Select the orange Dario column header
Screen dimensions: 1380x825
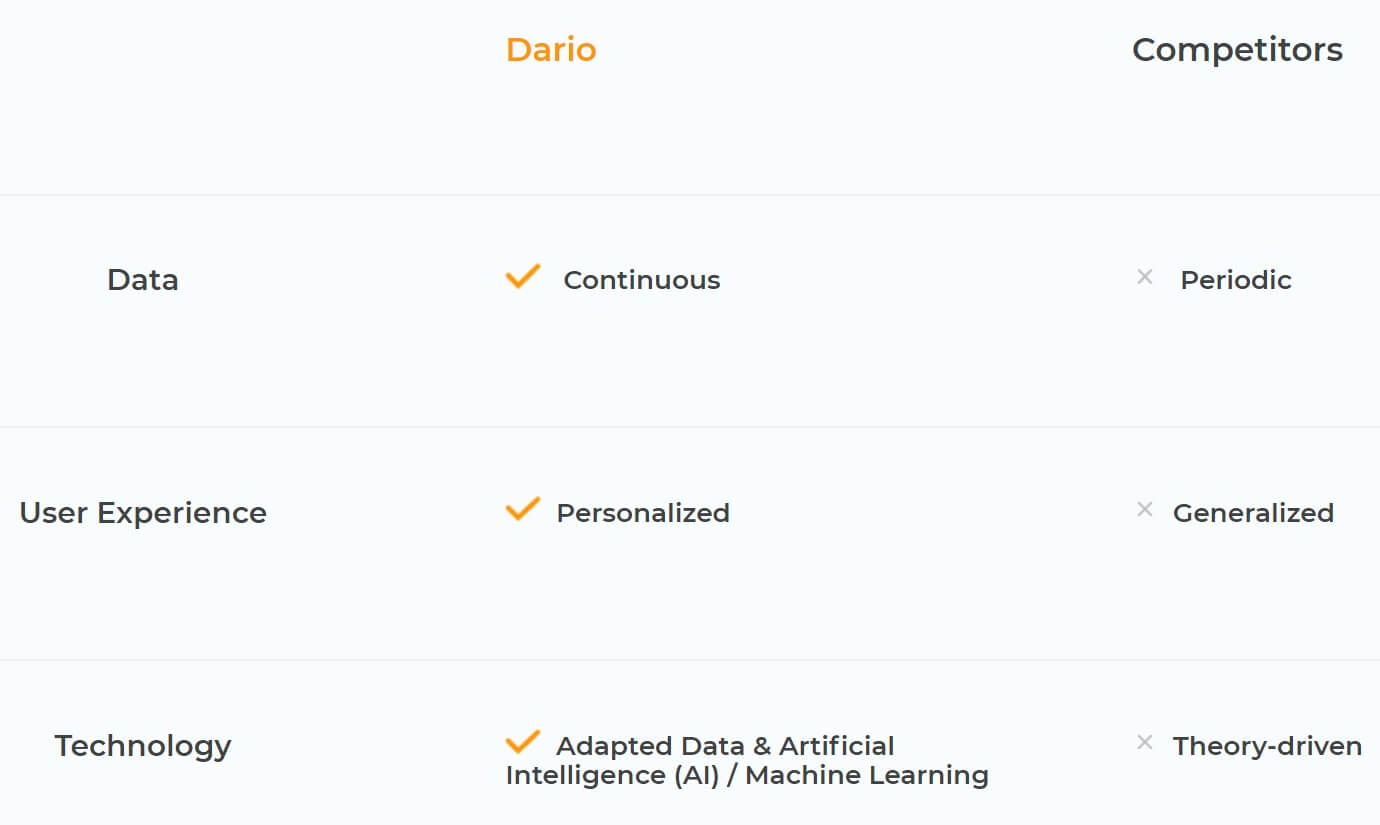(551, 49)
